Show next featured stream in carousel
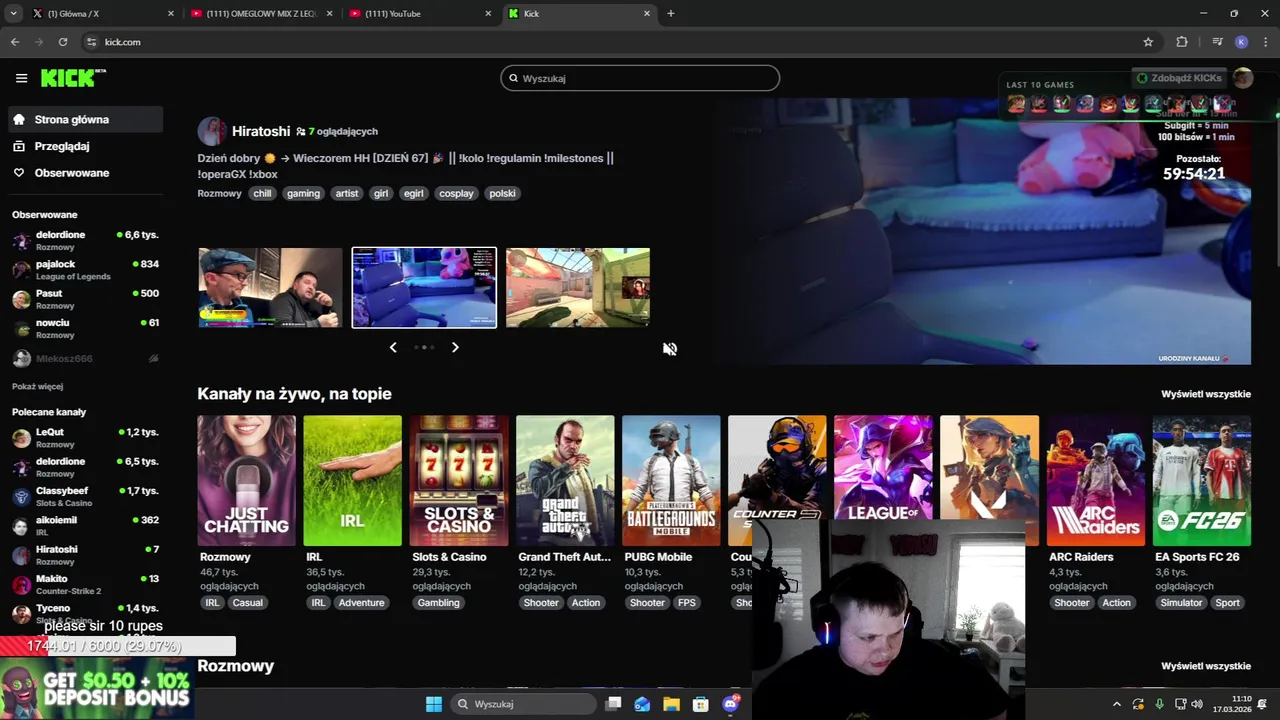Viewport: 1280px width, 720px height. click(455, 347)
